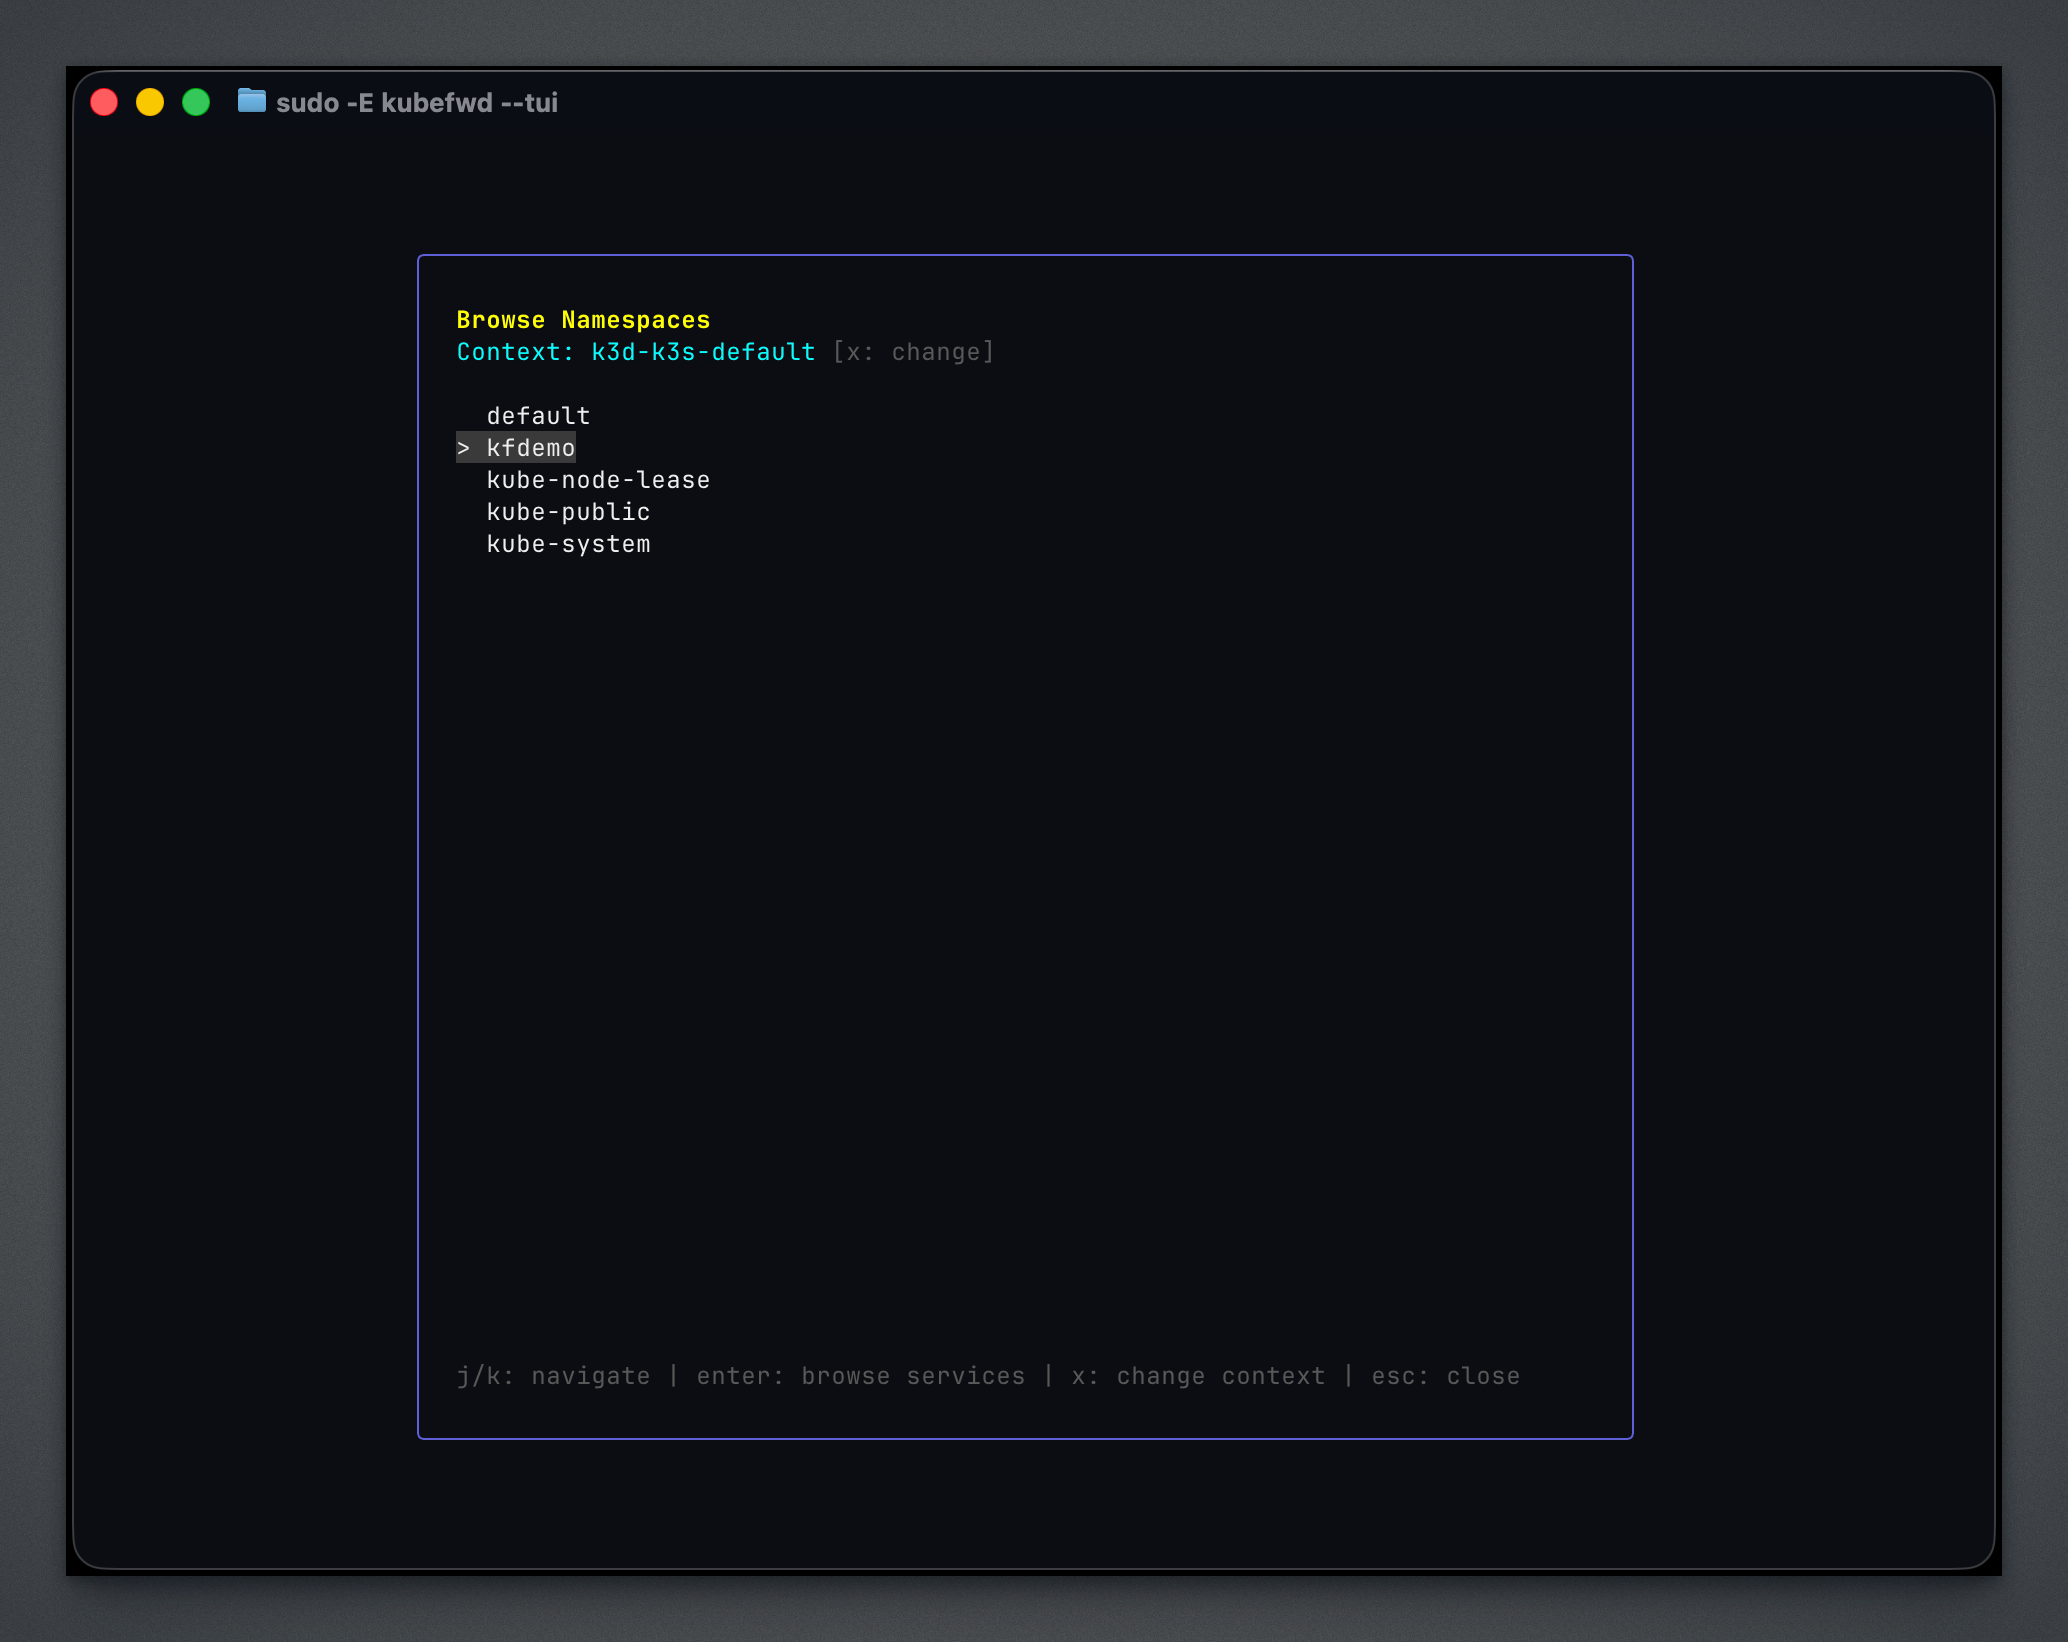Click the highlighted kfdemo selection marker
Viewport: 2068px width, 1642px height.
pos(464,448)
